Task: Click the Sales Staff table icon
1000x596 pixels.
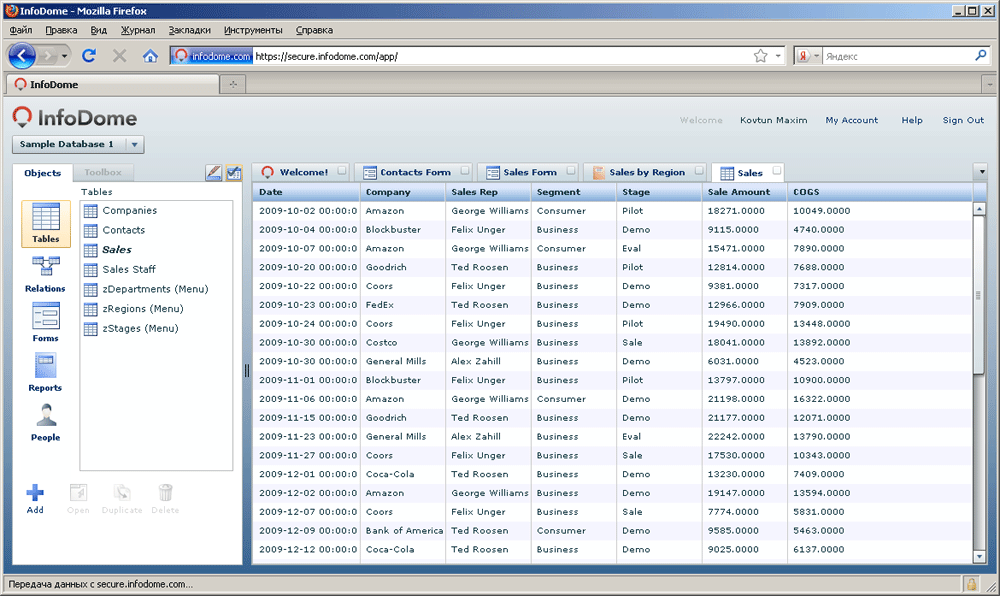Action: coord(91,270)
